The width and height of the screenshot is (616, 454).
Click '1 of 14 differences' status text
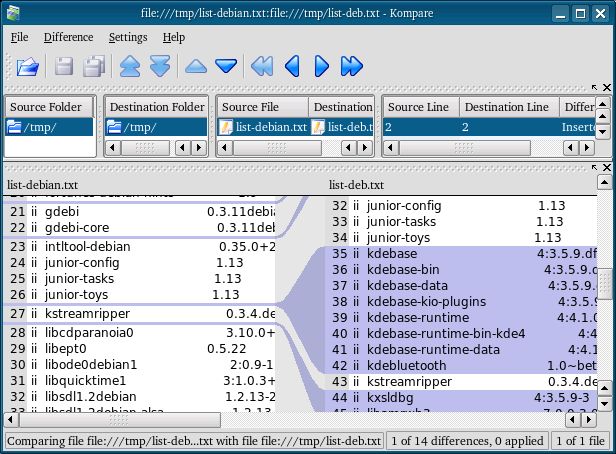click(x=467, y=441)
